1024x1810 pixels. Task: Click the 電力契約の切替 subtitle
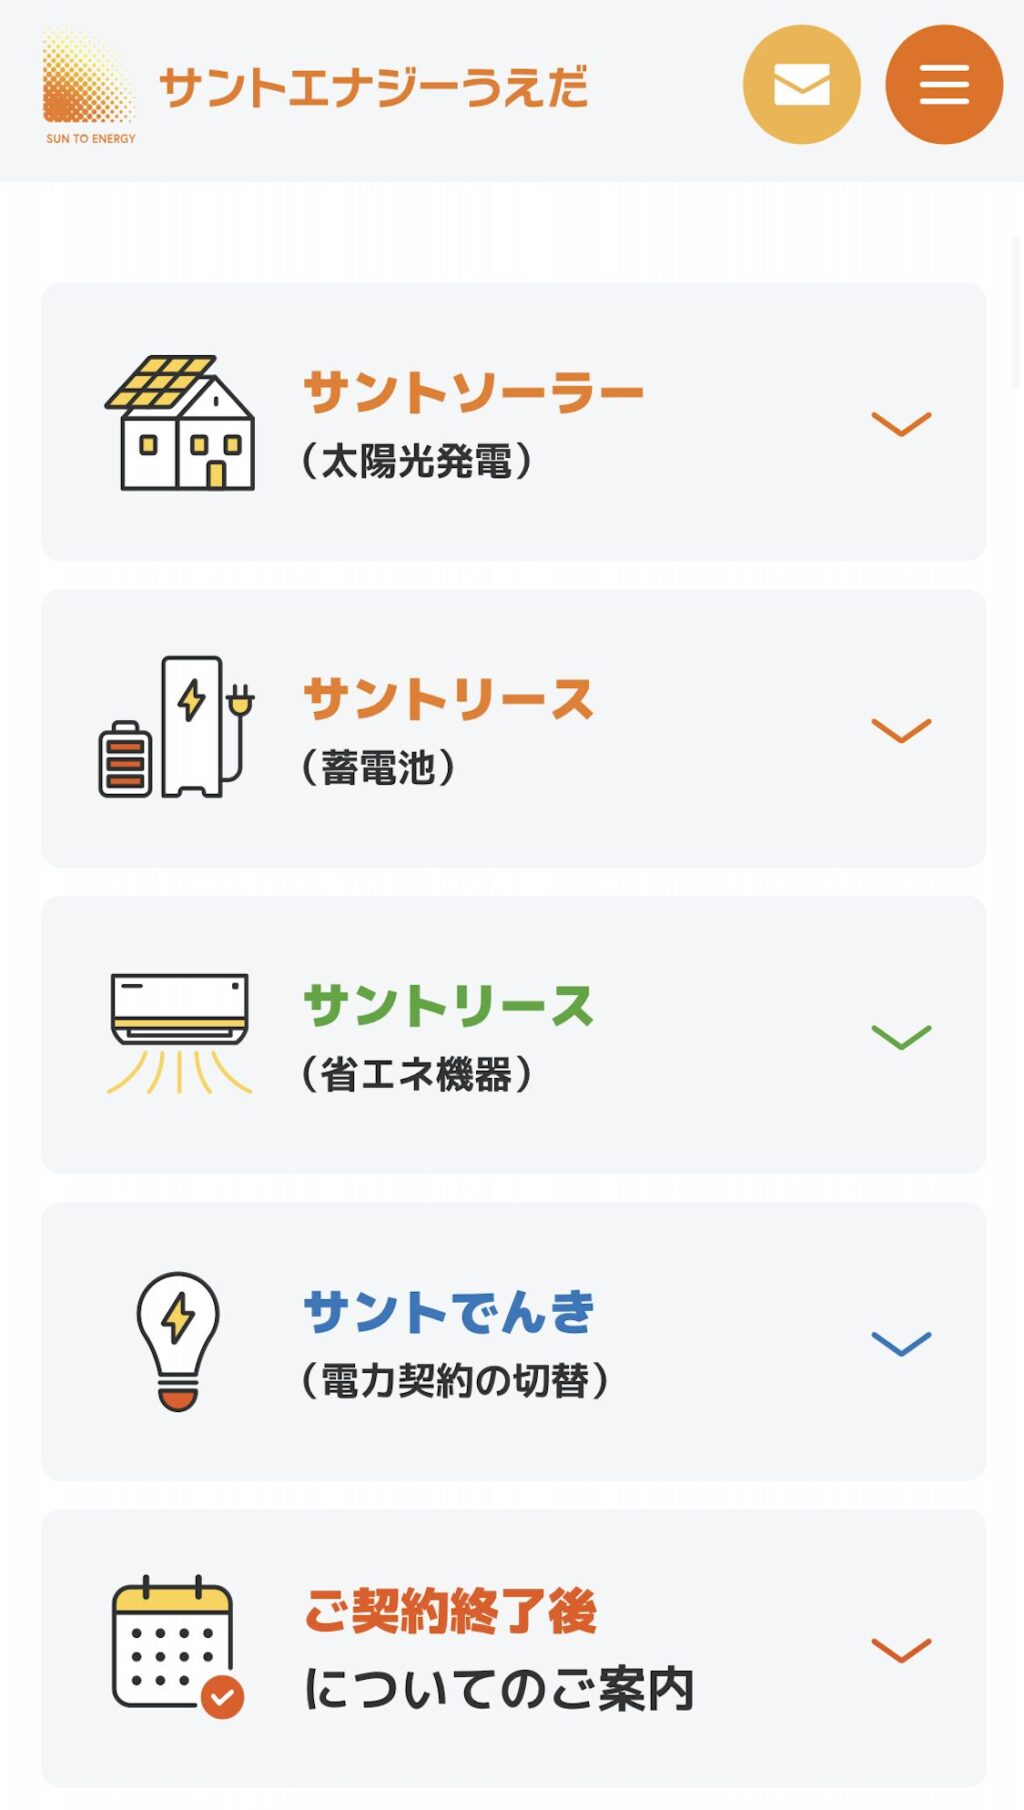(455, 1381)
